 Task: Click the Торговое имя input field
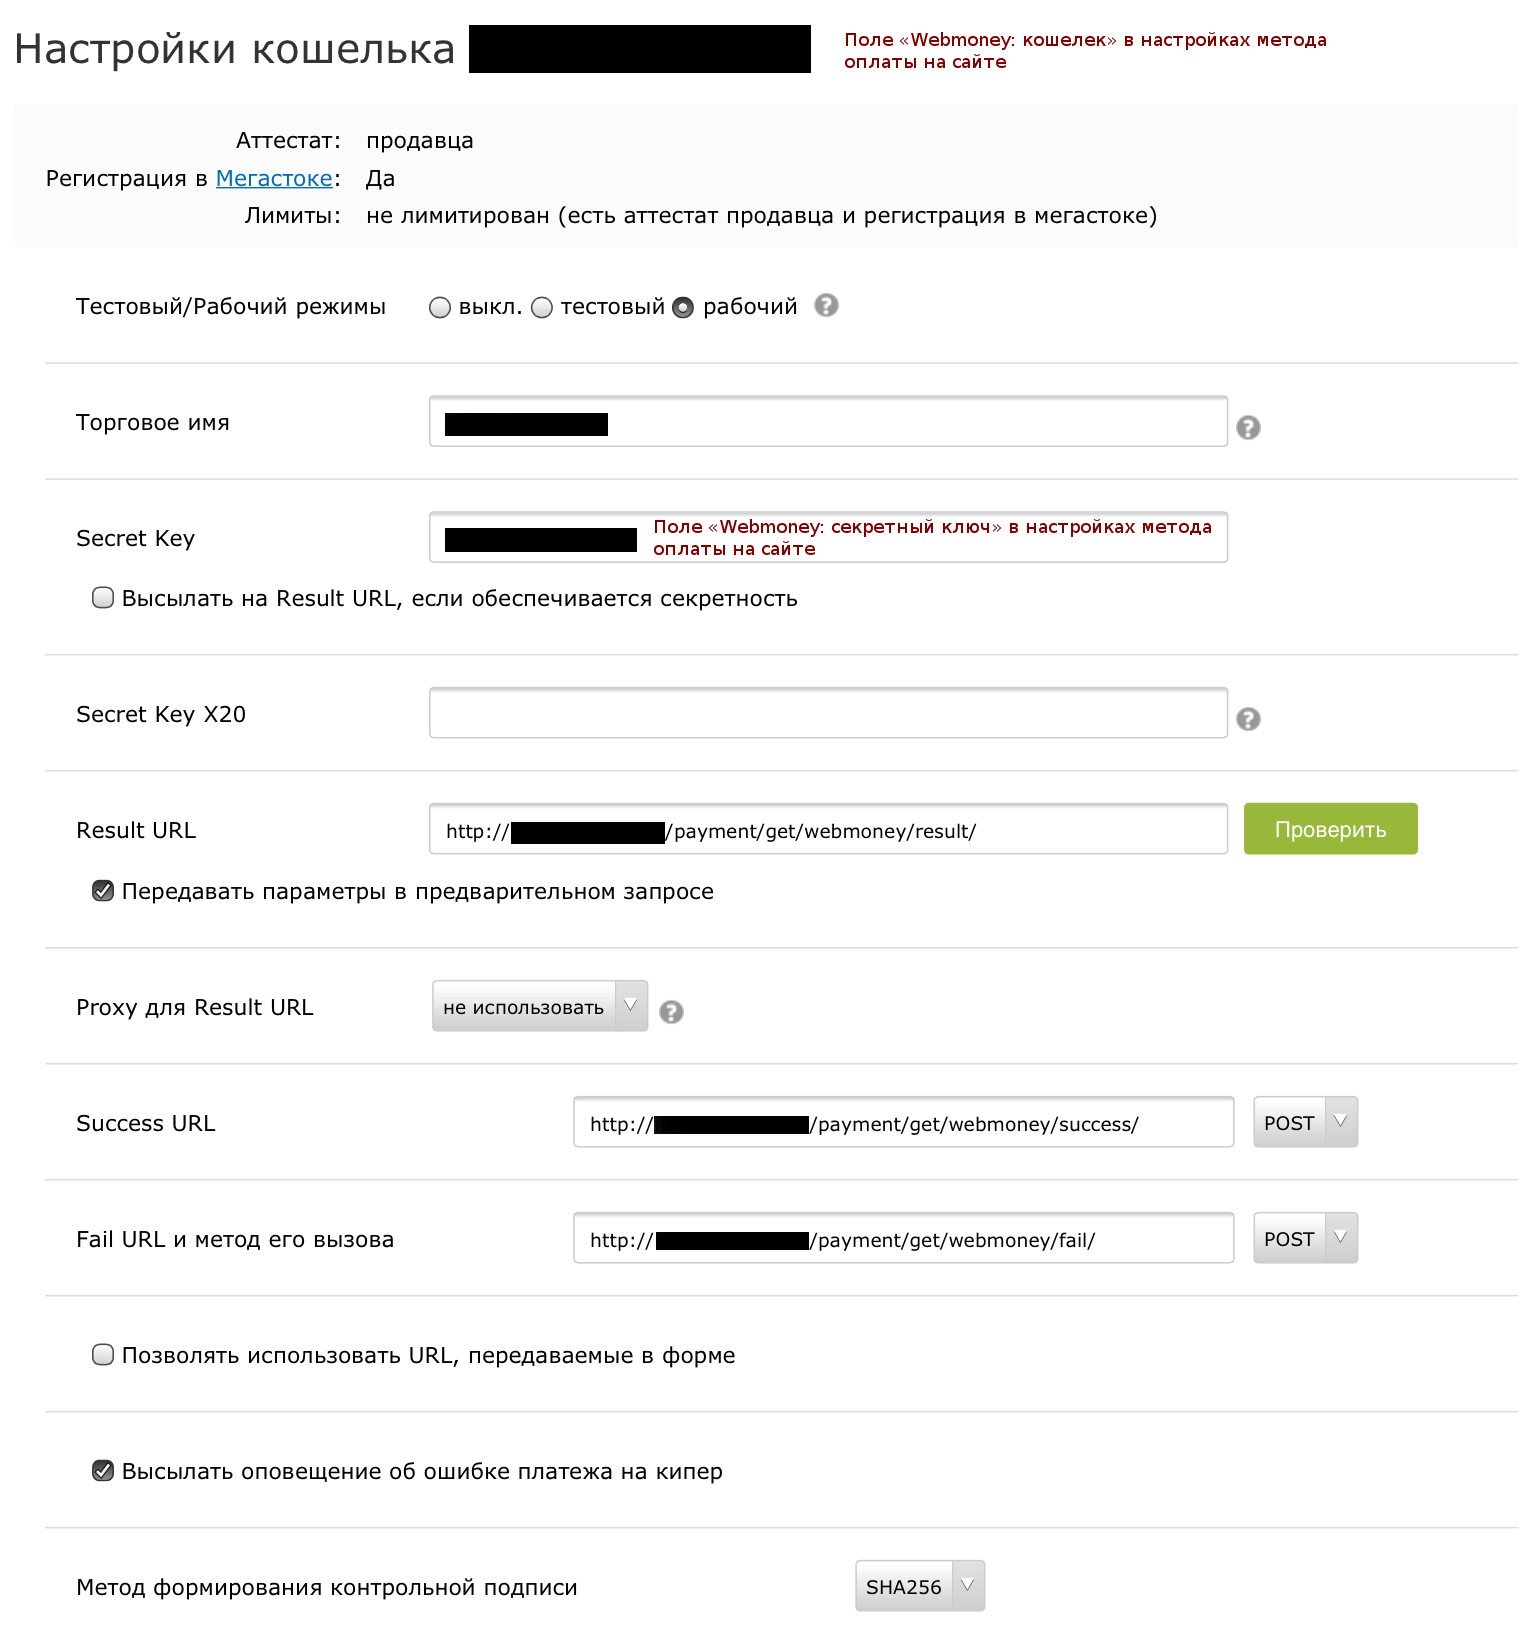click(x=828, y=421)
